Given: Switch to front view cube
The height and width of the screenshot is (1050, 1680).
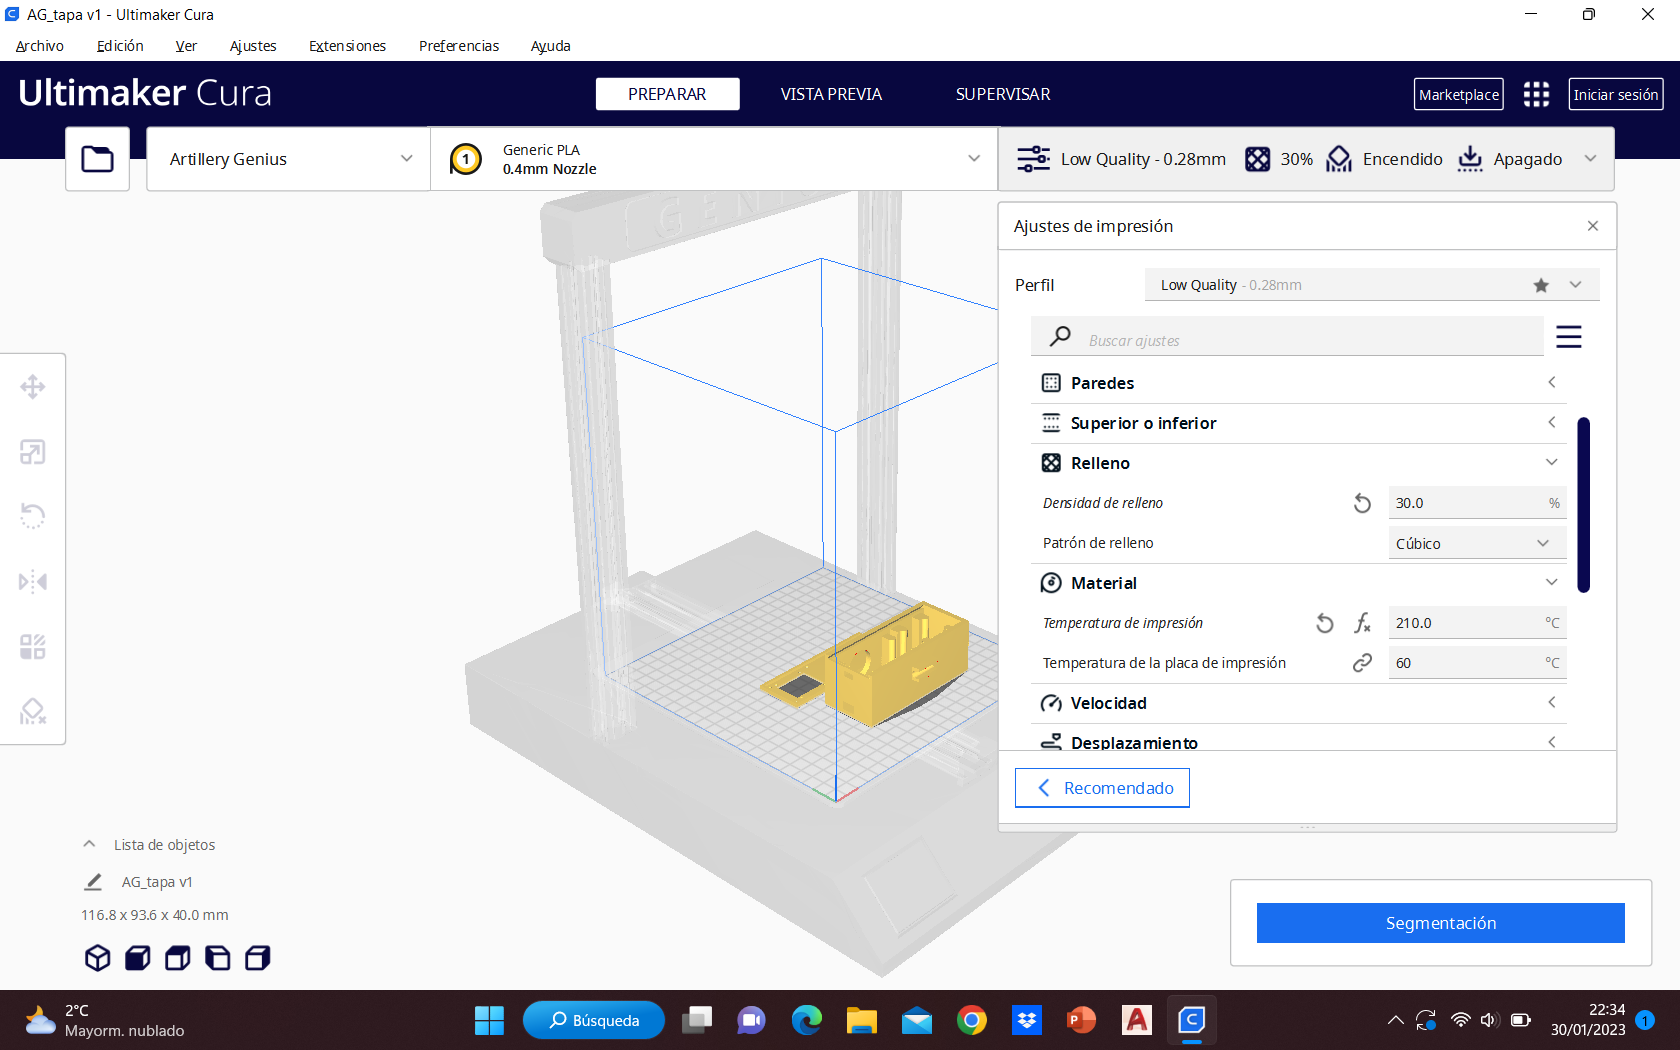Looking at the screenshot, I should (x=138, y=958).
